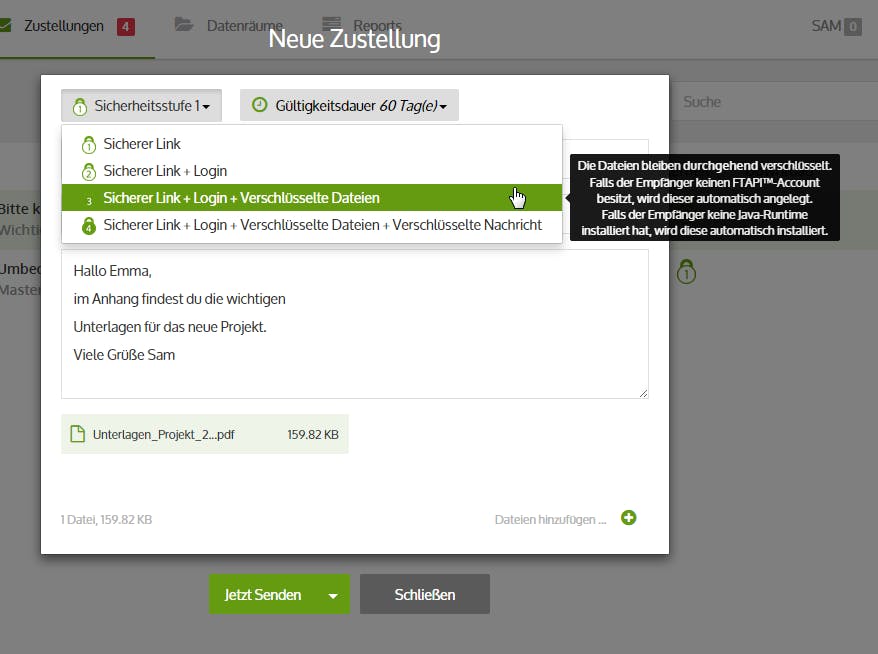Open the Gültigkeitsdauer 60 Tag(e) dropdown

point(349,105)
